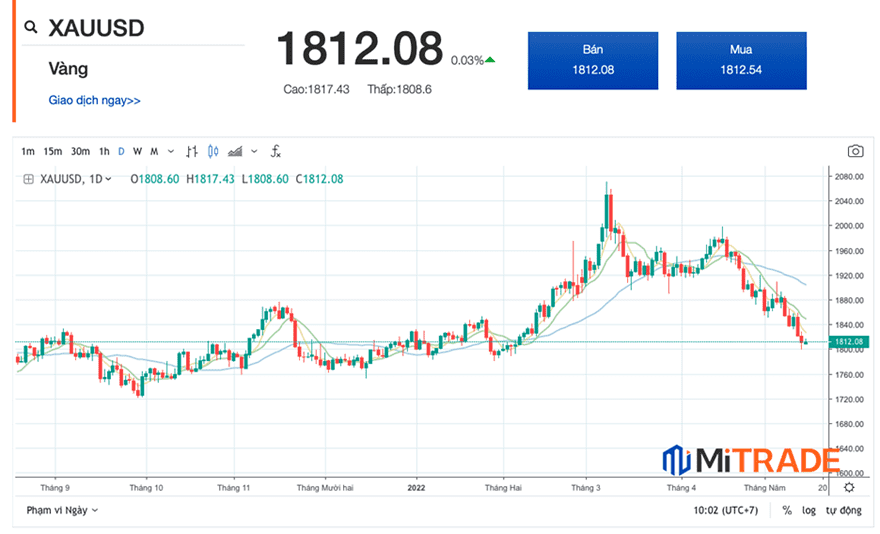Switch to the 15m timeframe
The image size is (880, 534).
coord(53,152)
